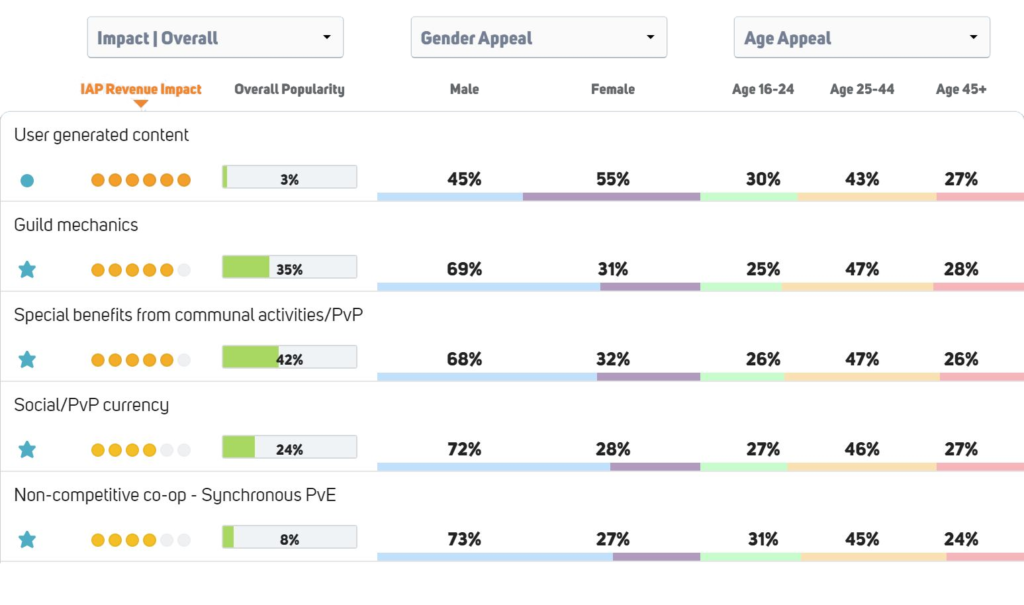Viewport: 1024px width, 605px height.
Task: Click the star icon for Special benefits row
Action: click(27, 360)
